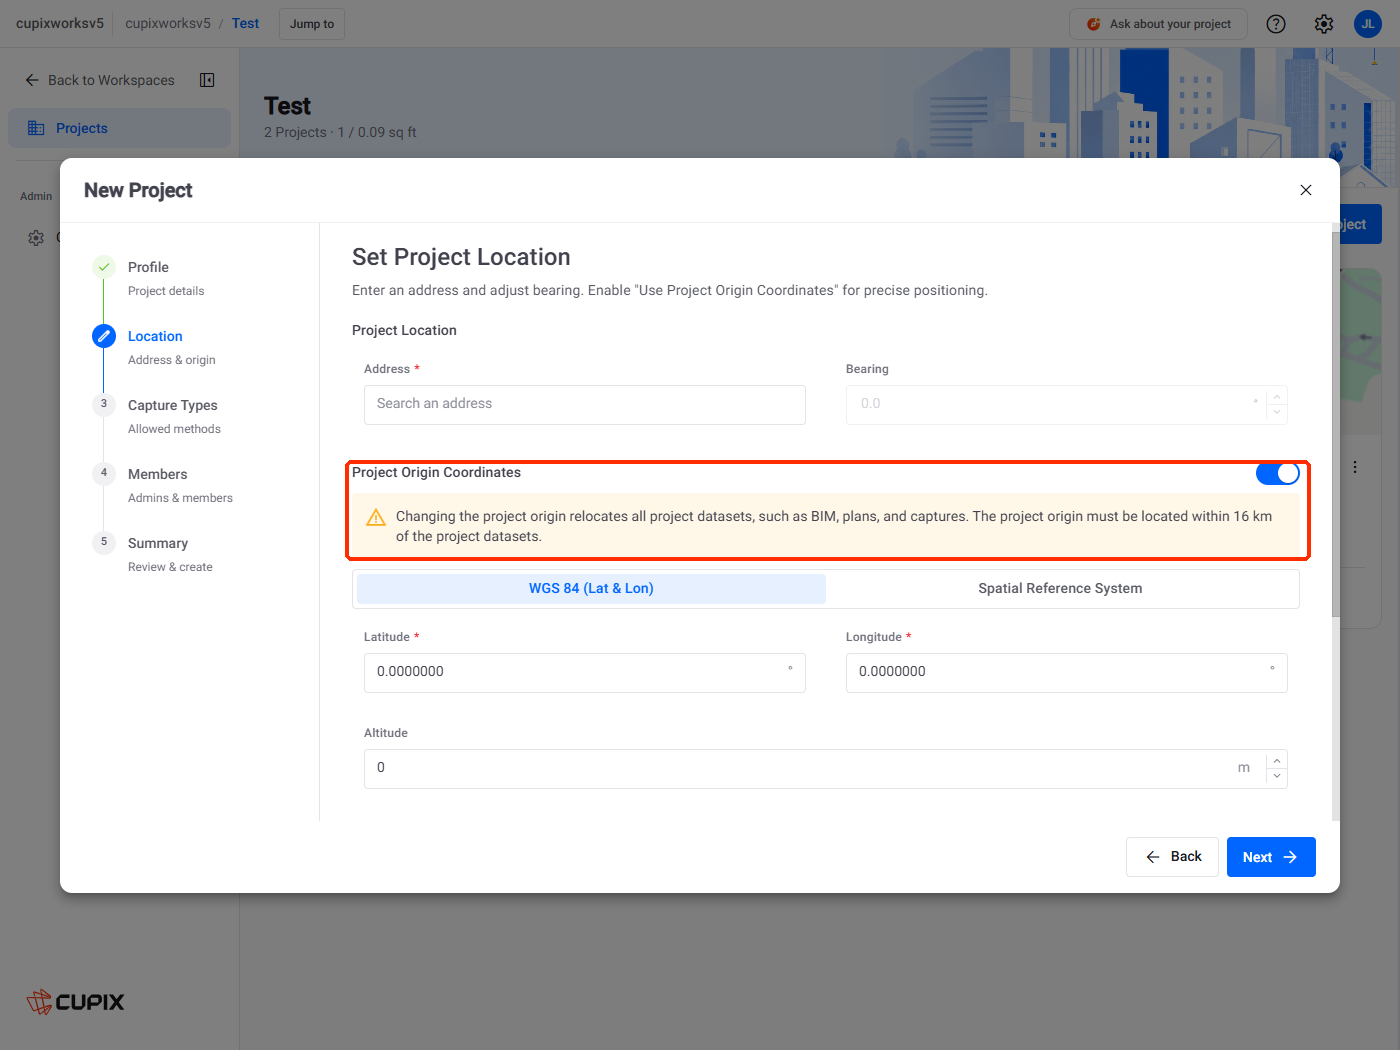Image resolution: width=1400 pixels, height=1050 pixels.
Task: Increase Altitude with up stepper arrow
Action: click(x=1277, y=760)
